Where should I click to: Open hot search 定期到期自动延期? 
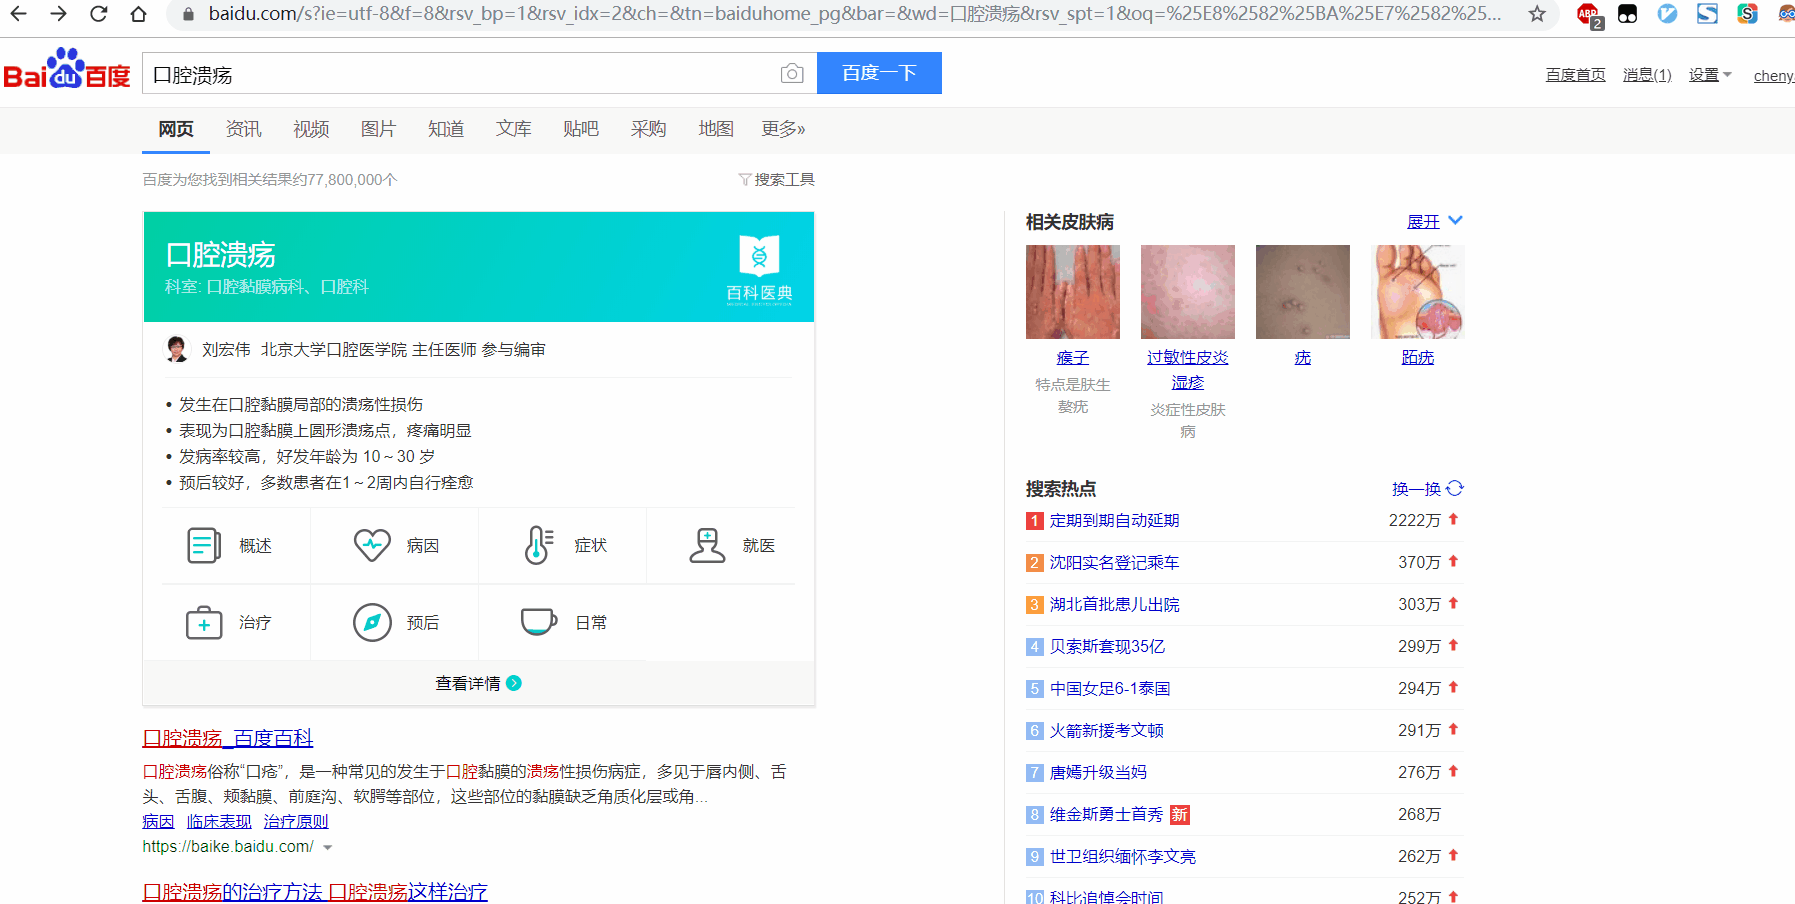(1114, 520)
